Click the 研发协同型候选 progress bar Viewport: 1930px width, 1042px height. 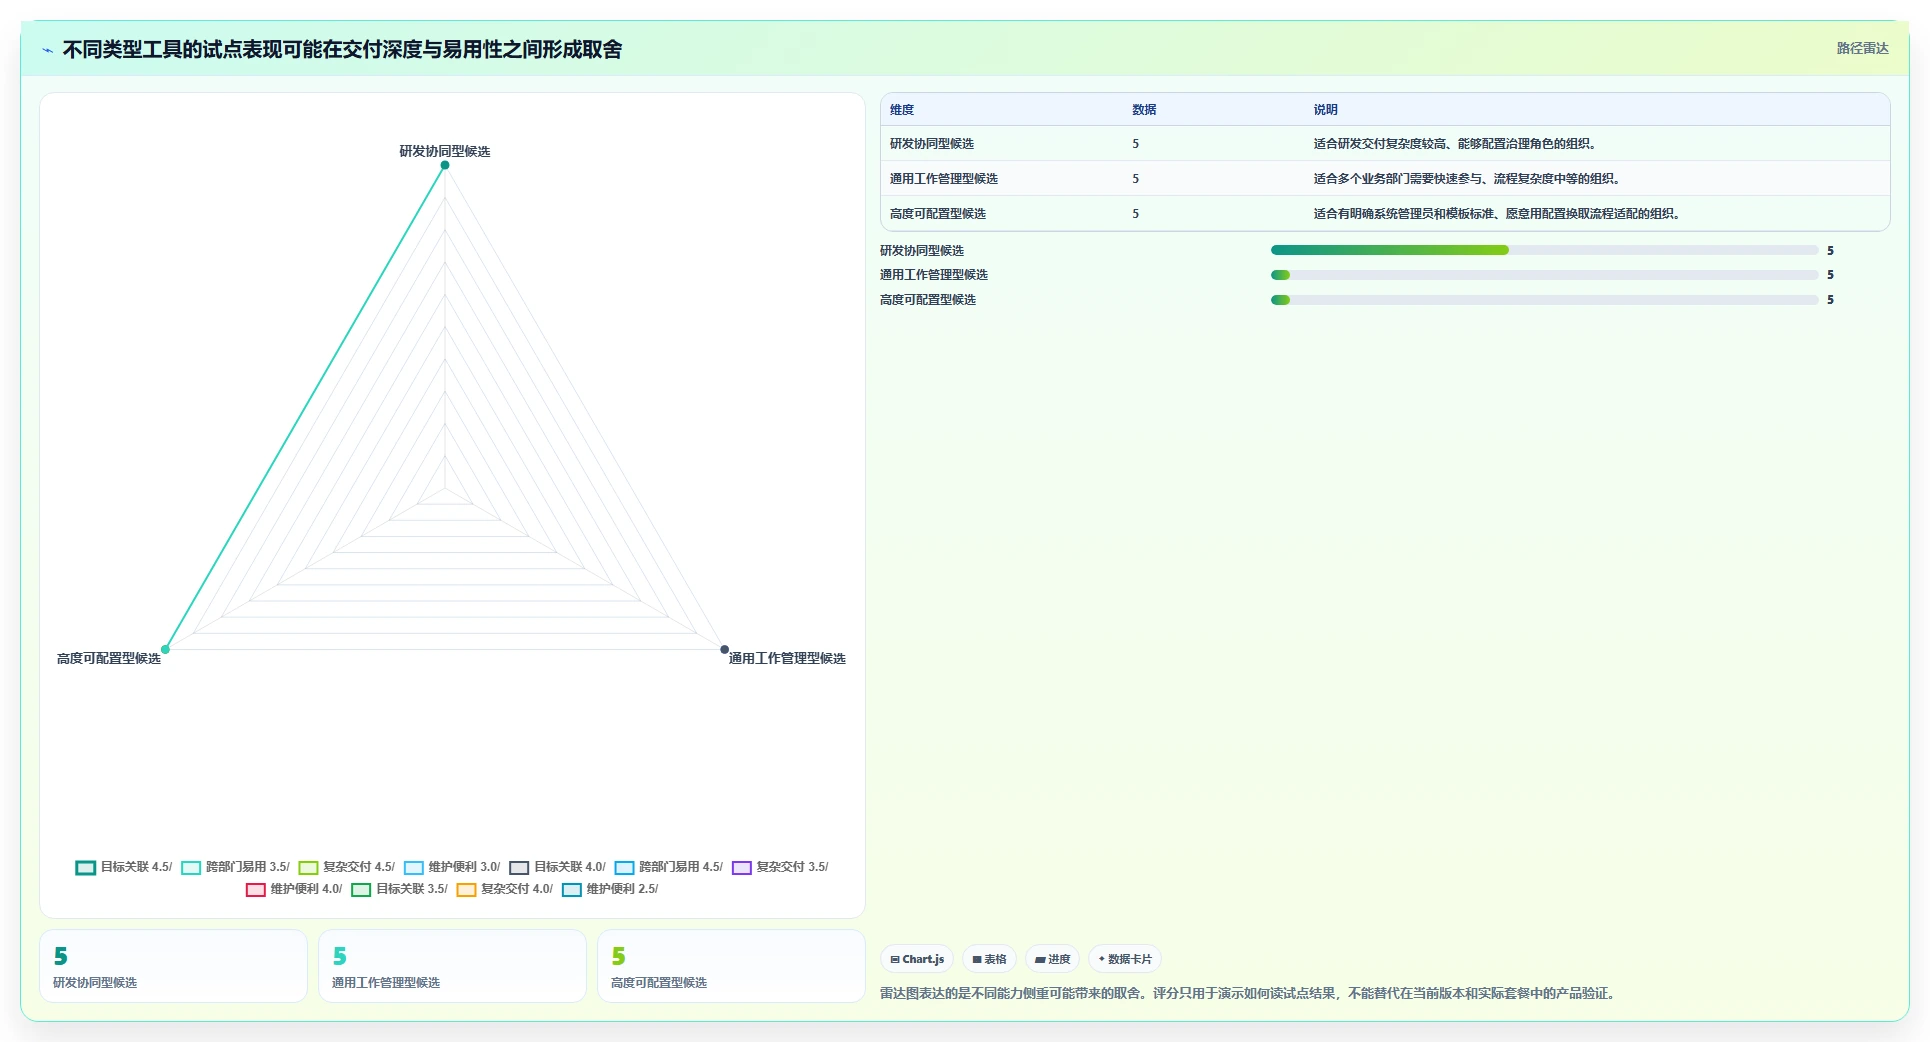click(x=1544, y=250)
